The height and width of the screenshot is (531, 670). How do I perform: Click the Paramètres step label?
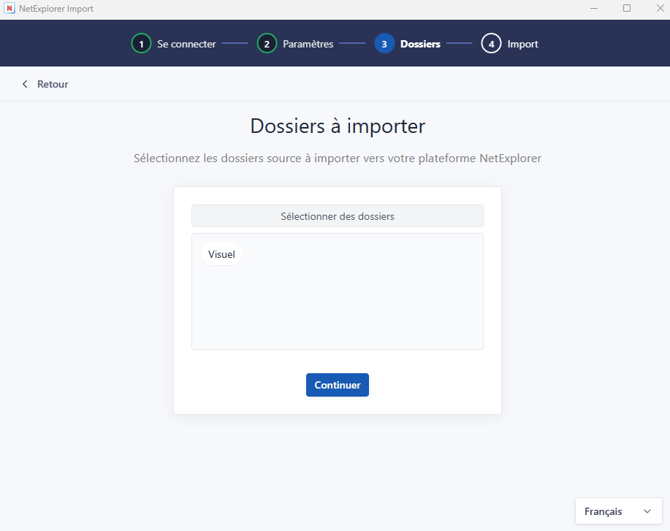point(308,44)
